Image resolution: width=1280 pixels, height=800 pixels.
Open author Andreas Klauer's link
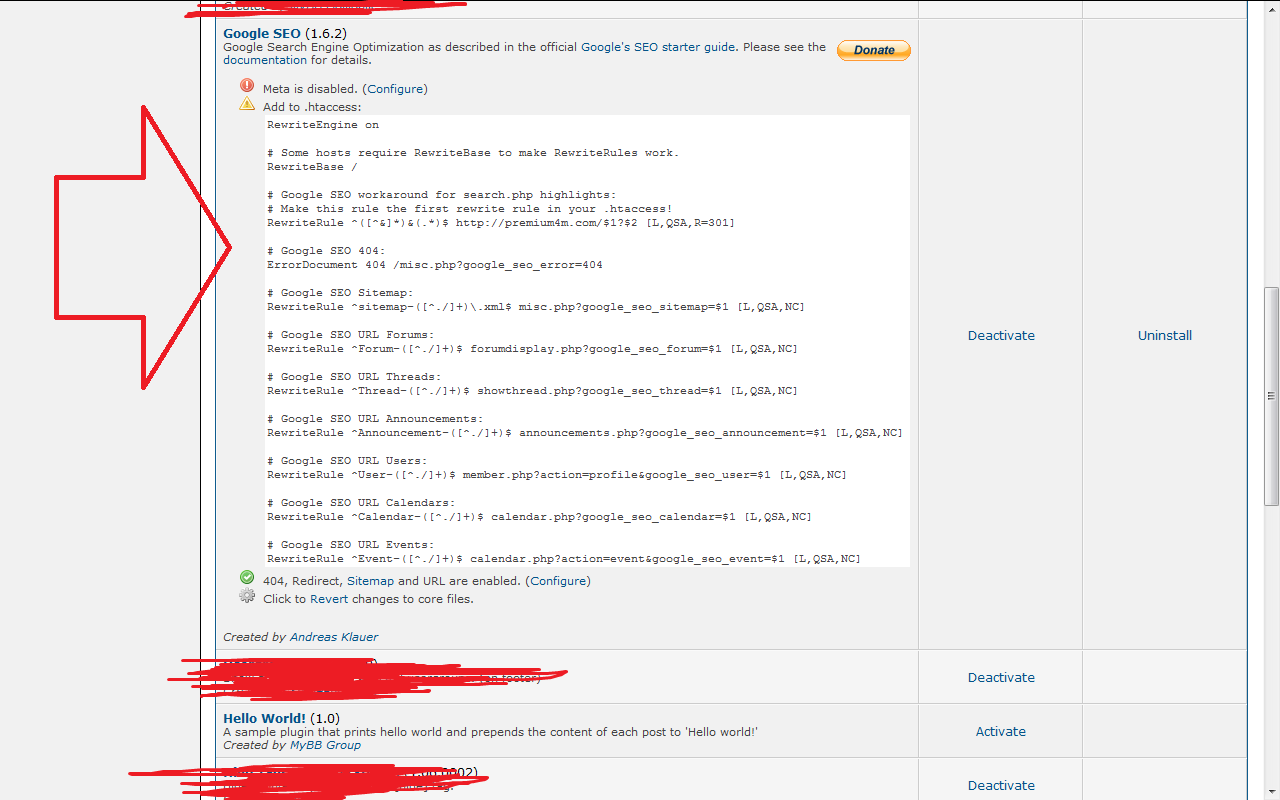[334, 637]
